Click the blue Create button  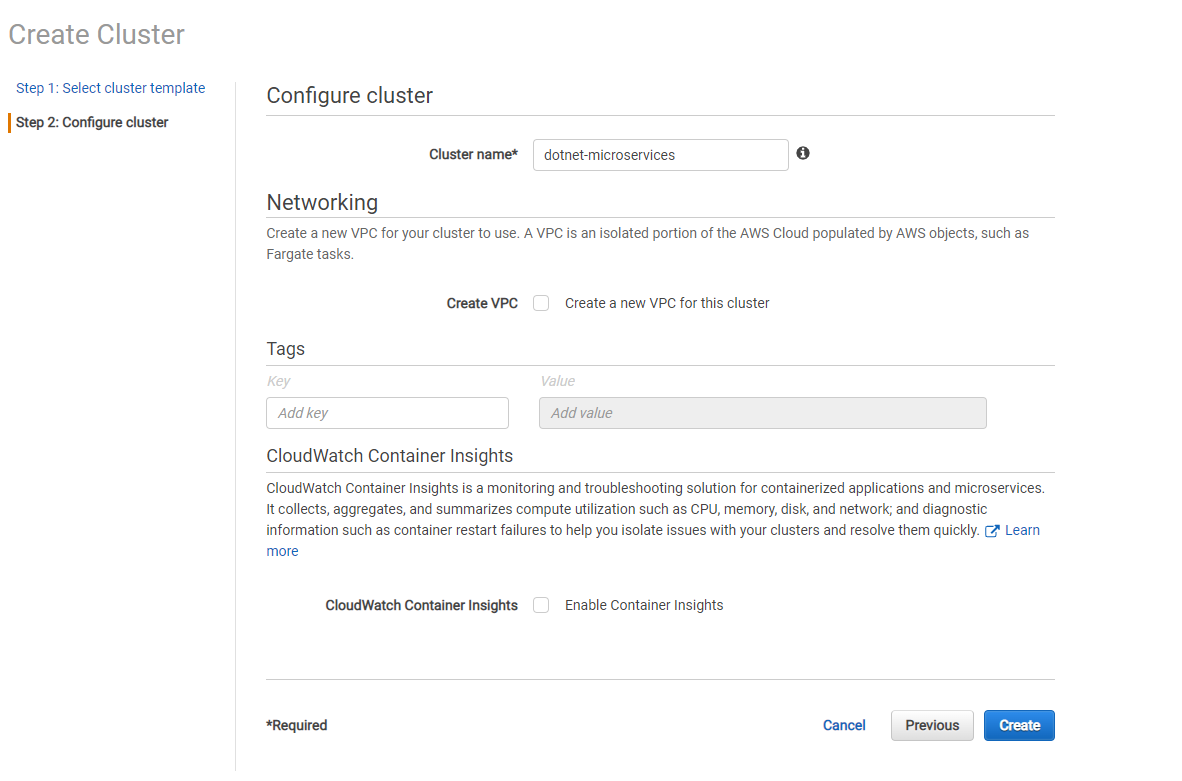click(1019, 725)
